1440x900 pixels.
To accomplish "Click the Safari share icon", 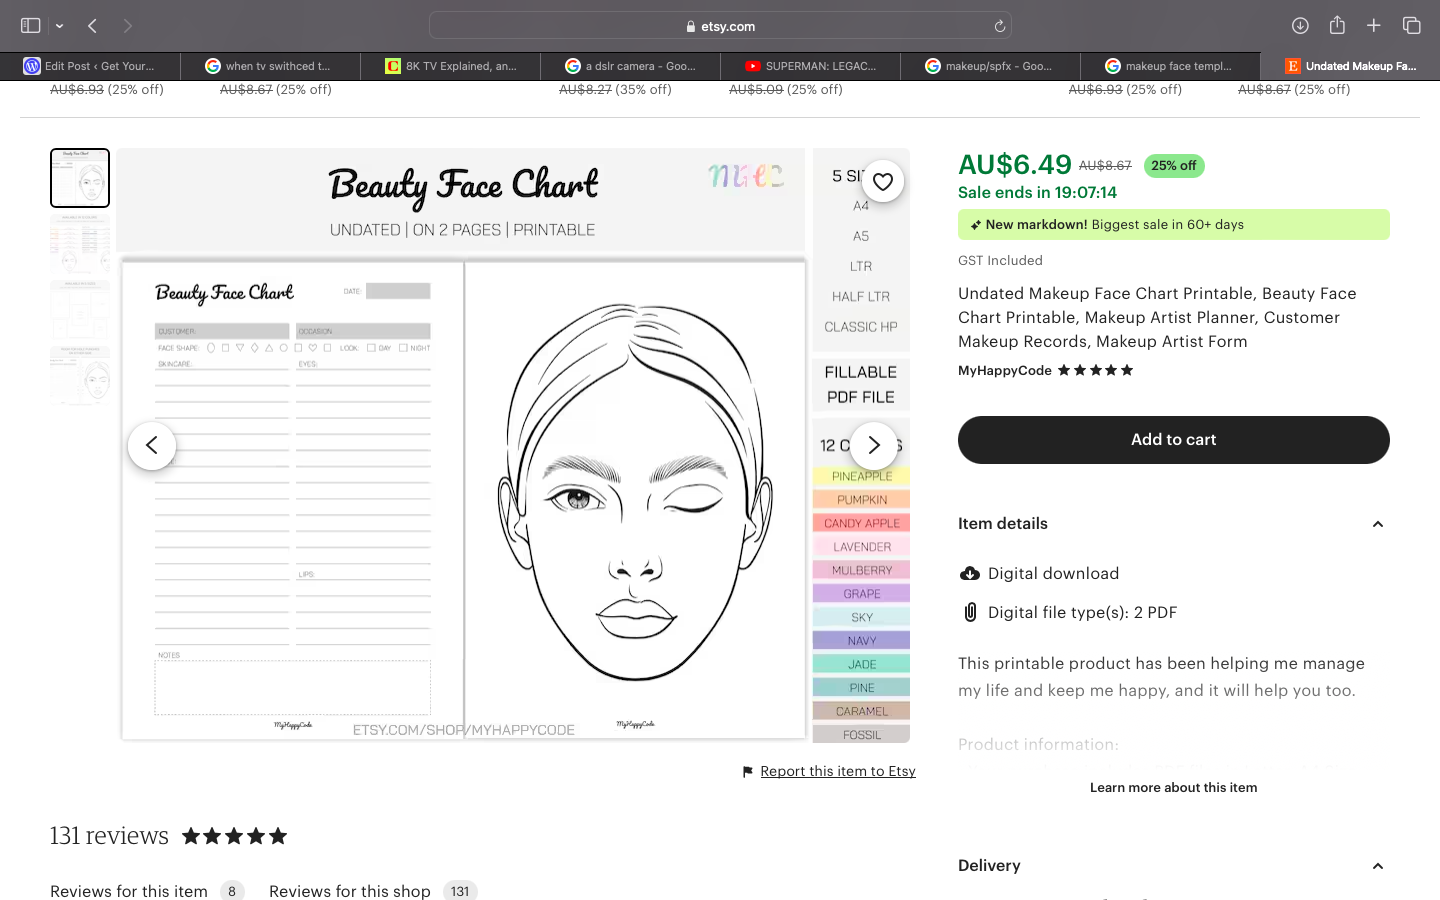I will pos(1337,26).
